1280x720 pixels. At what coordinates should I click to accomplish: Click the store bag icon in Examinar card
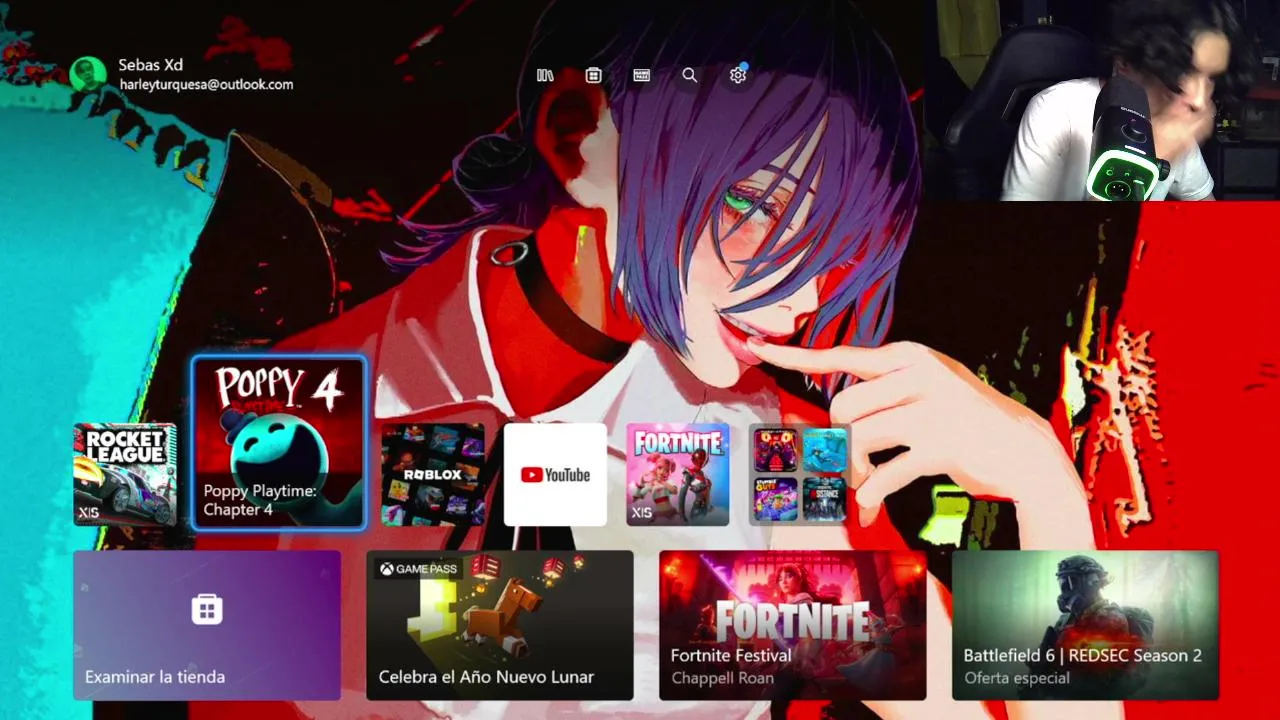pos(207,609)
